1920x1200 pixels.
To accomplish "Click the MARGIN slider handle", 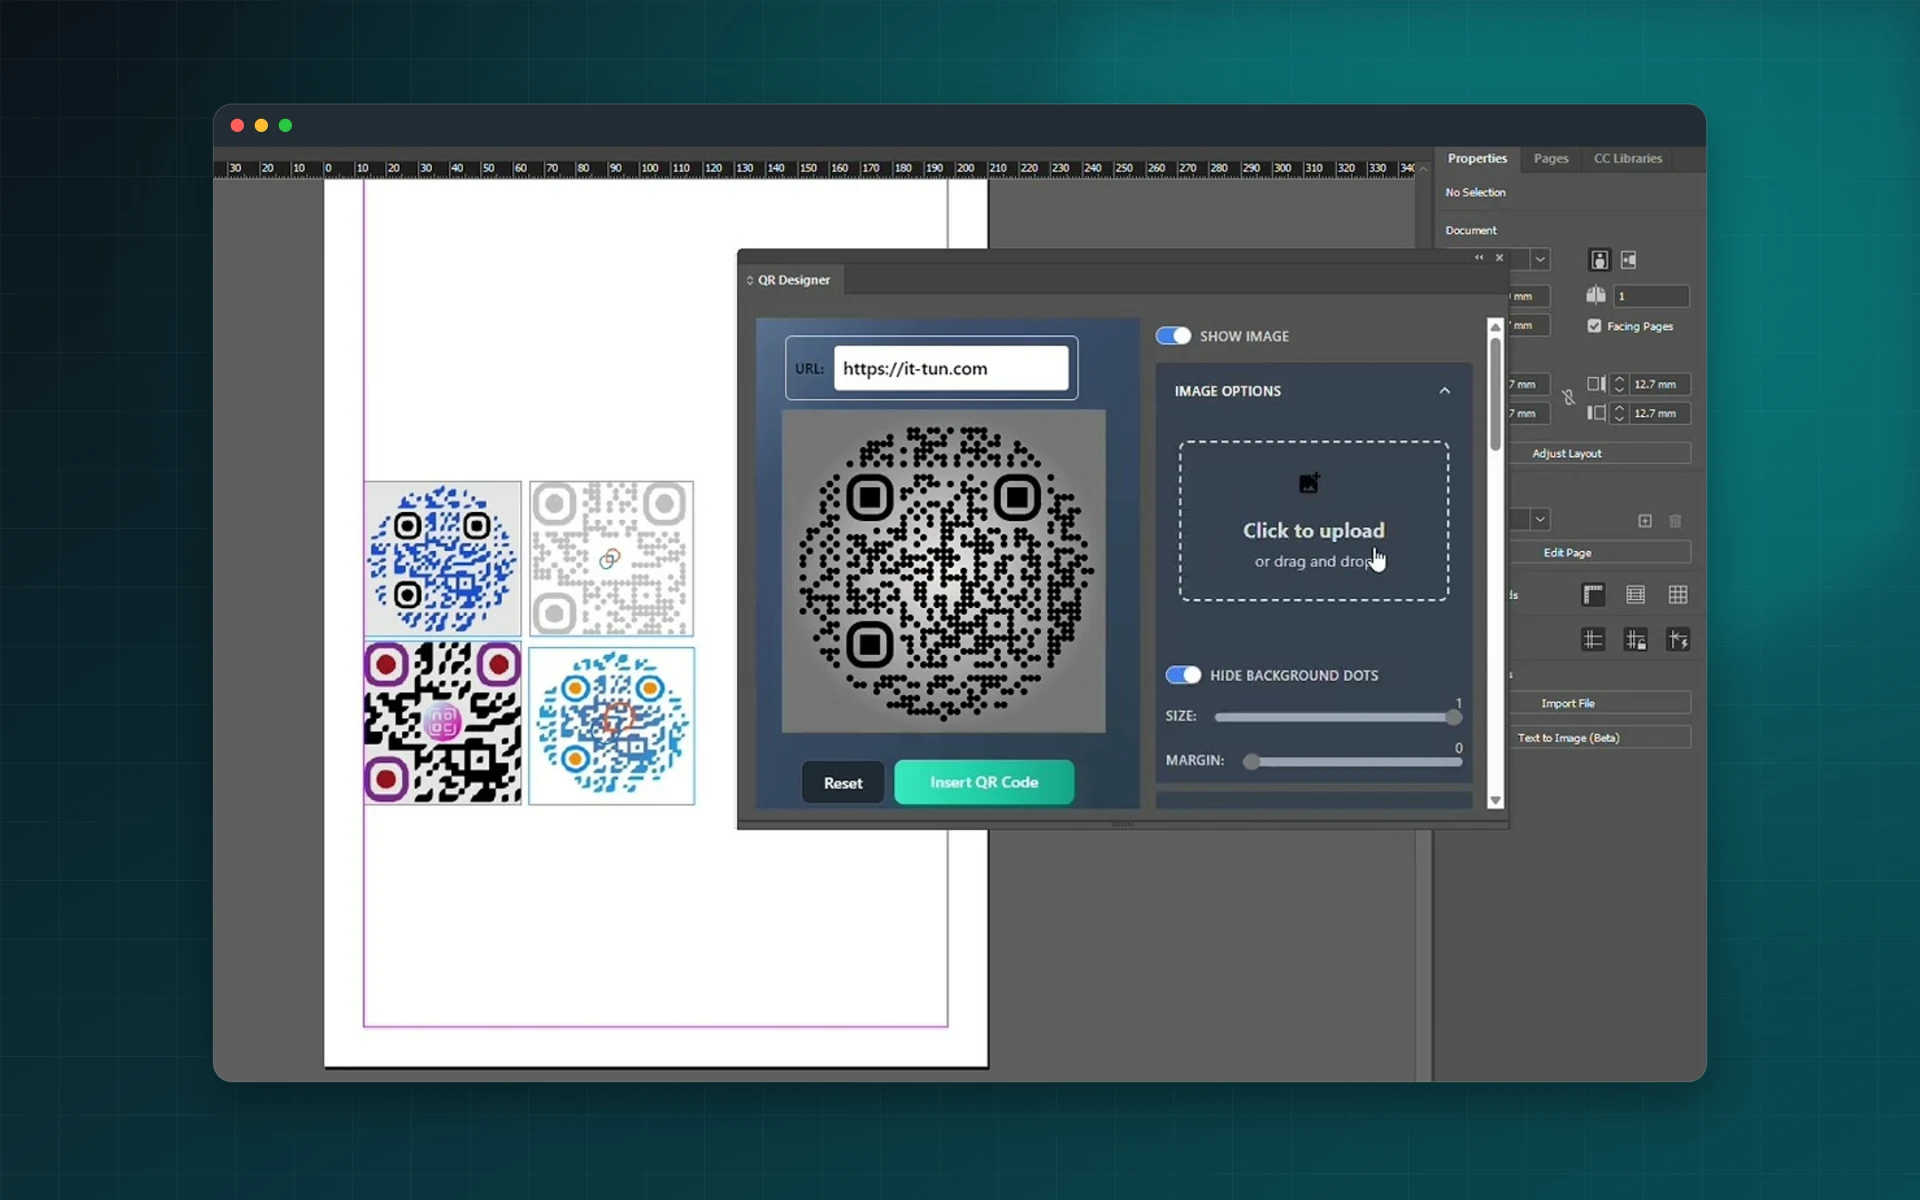I will 1251,761.
